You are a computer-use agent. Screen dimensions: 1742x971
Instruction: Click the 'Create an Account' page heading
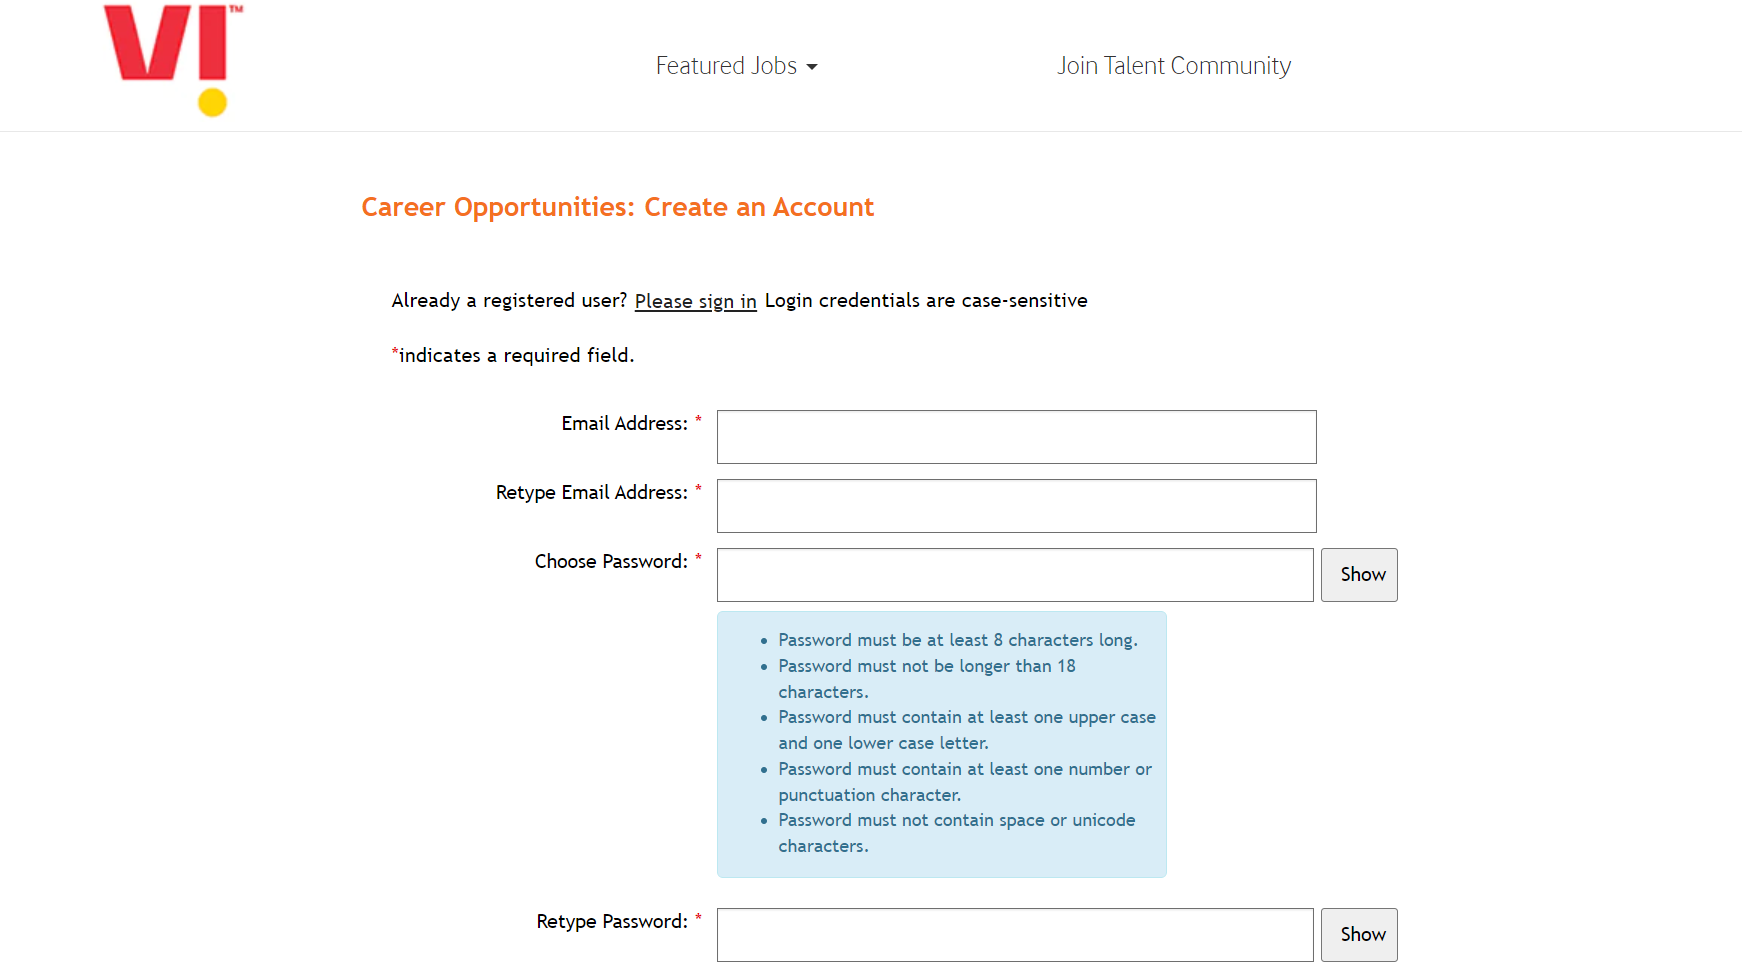617,207
